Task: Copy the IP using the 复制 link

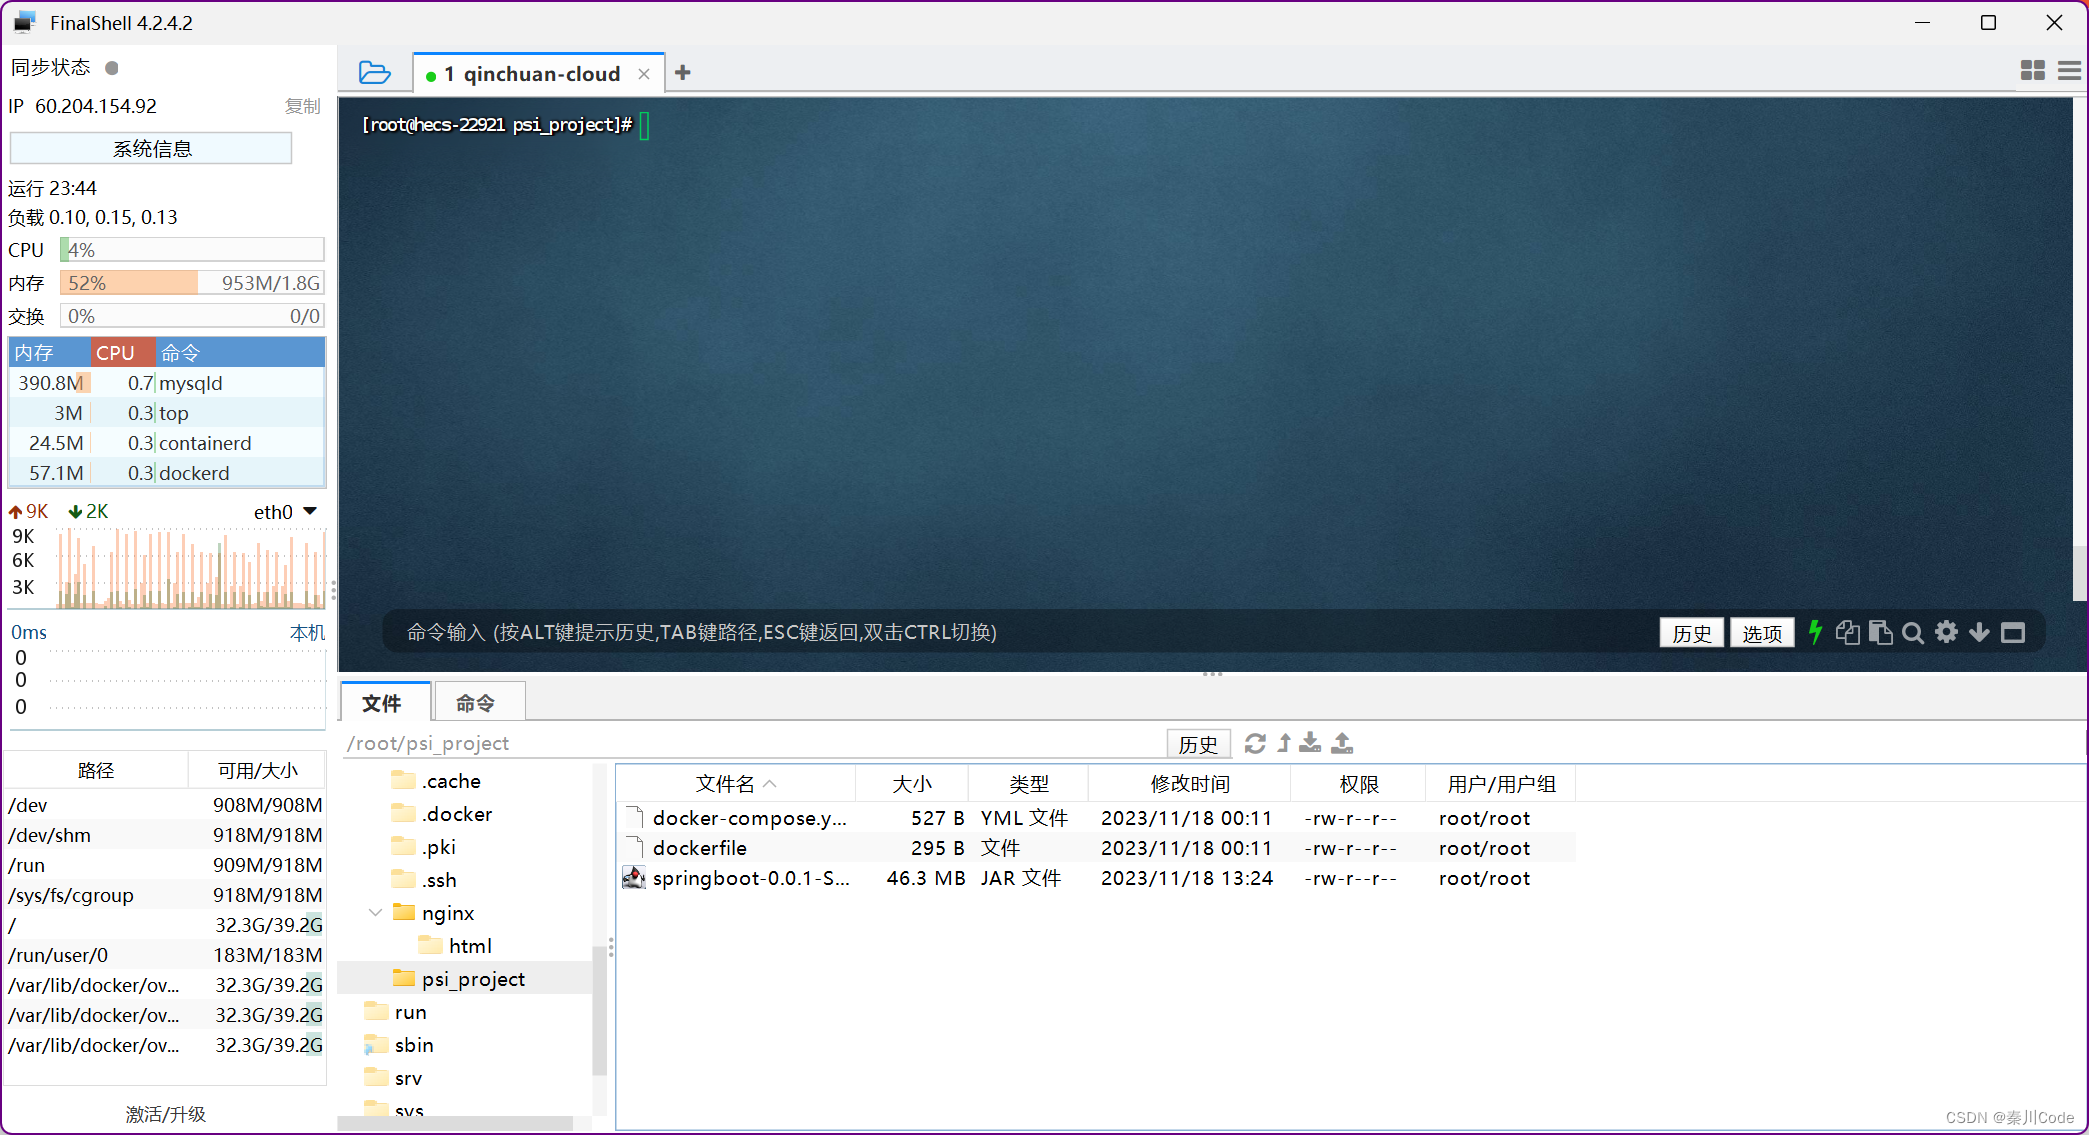Action: point(303,106)
